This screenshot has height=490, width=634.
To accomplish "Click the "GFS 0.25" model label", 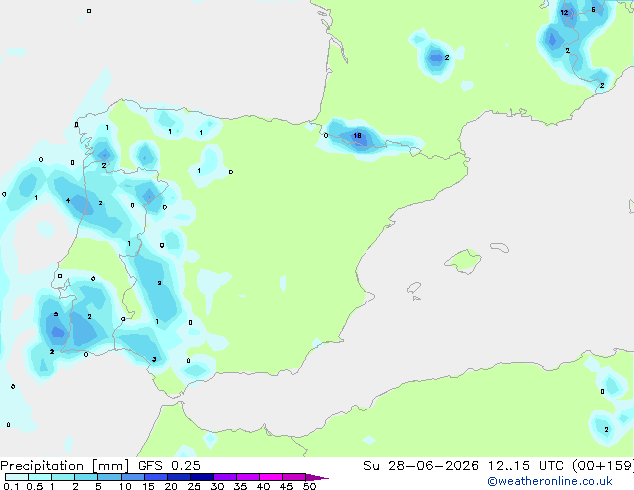I will tap(169, 466).
